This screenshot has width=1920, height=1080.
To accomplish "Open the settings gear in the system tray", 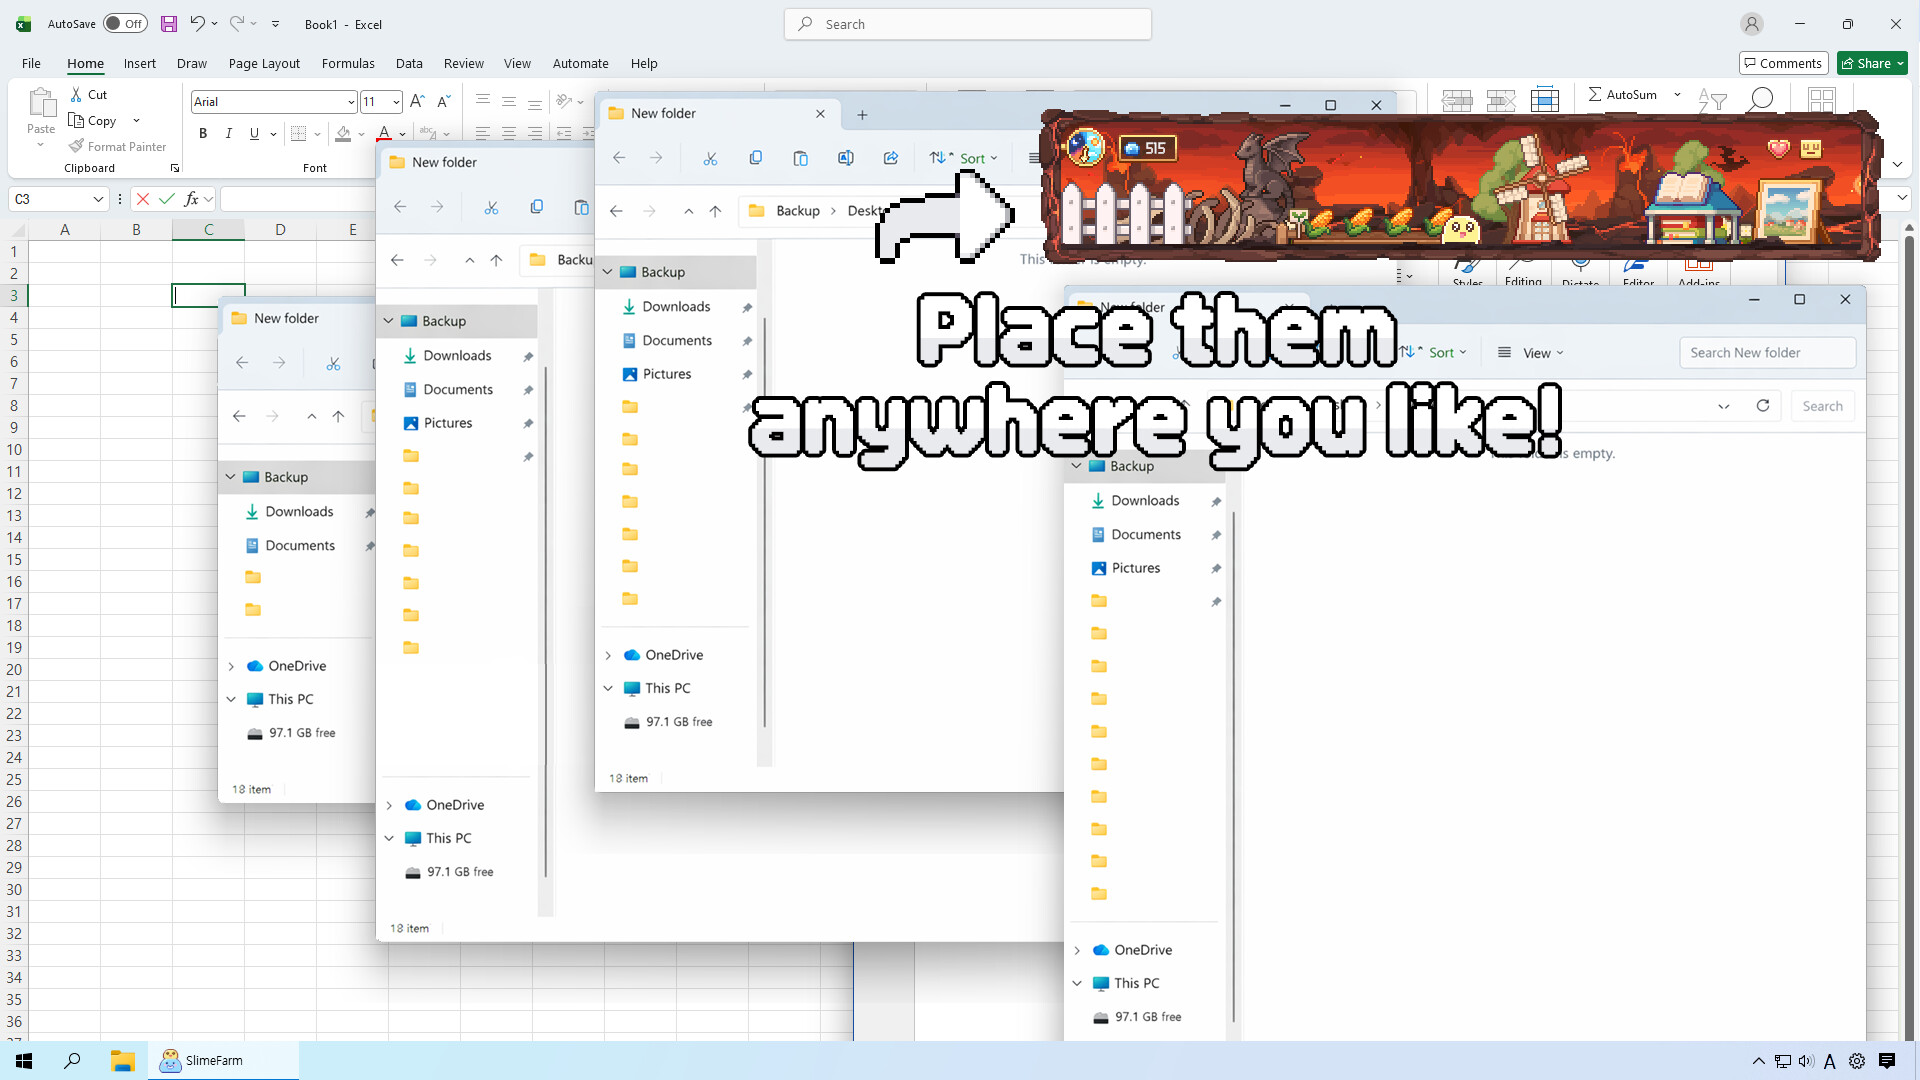I will pyautogui.click(x=1857, y=1061).
